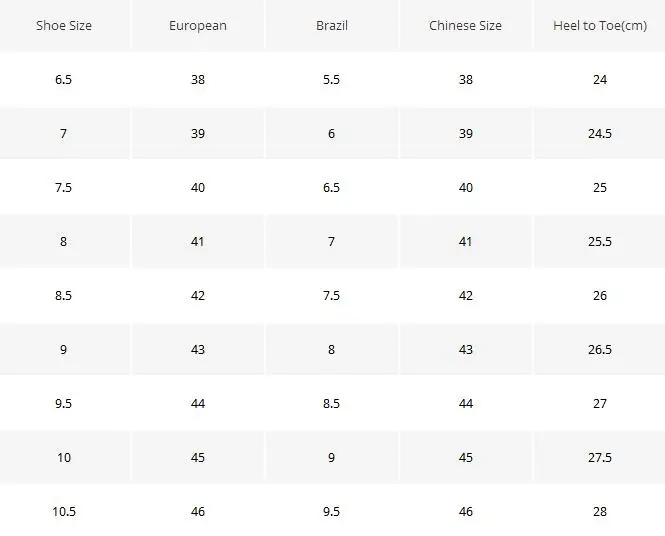Screen dimensions: 665x536
Task: Click shoe size 10.5 in first column
Action: [x=64, y=511]
